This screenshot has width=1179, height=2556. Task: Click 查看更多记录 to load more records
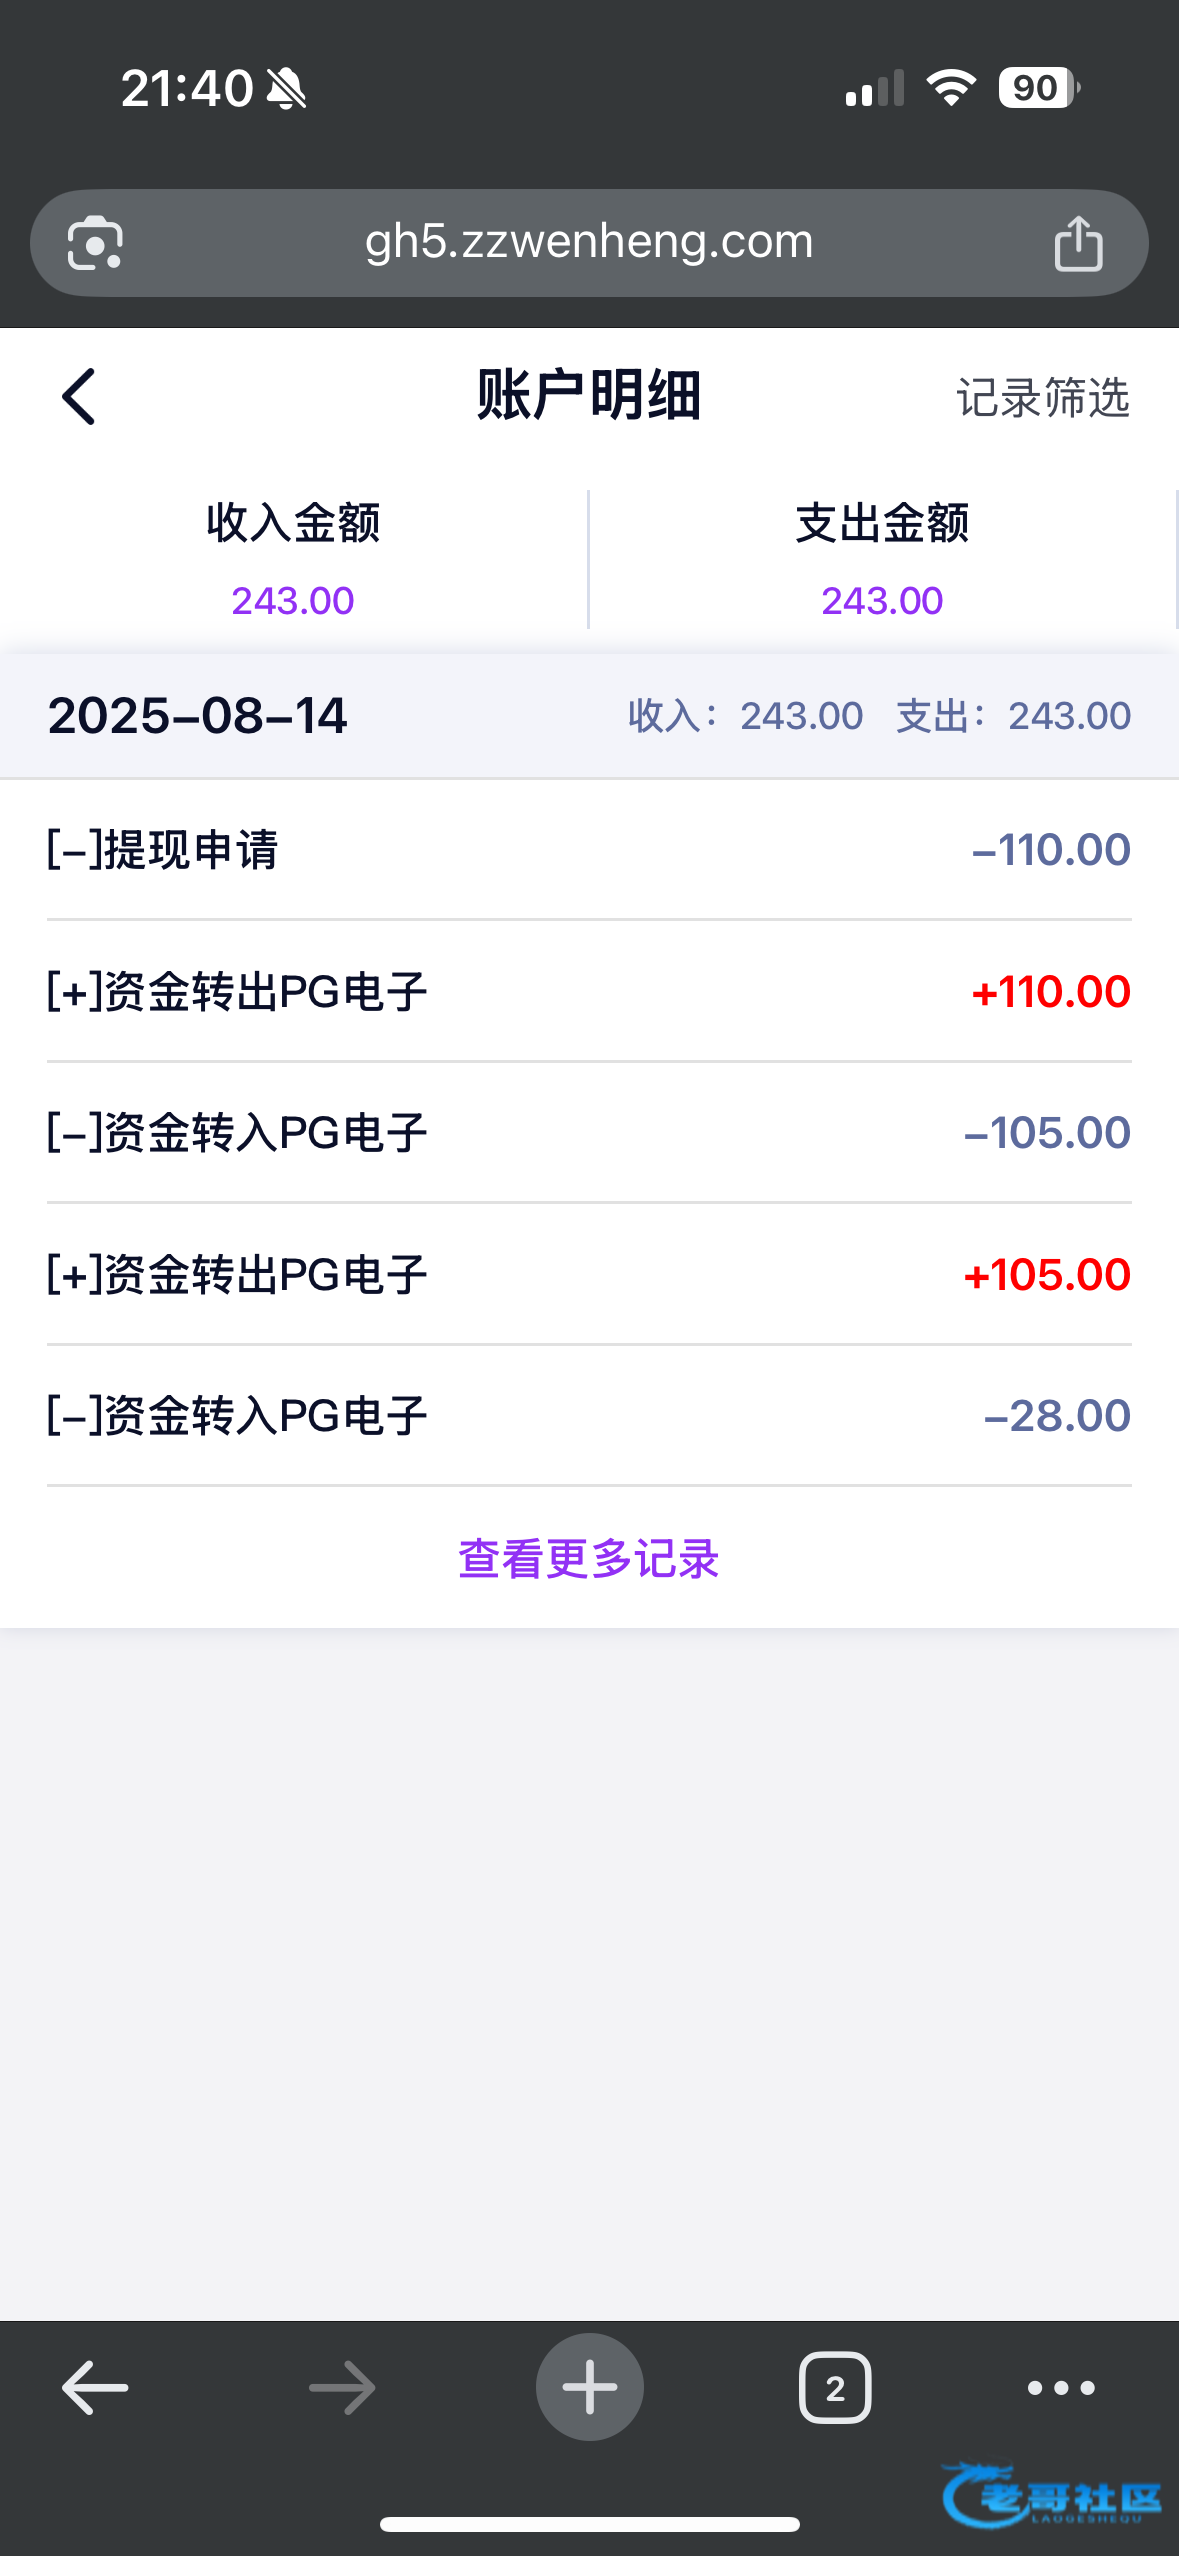click(589, 1558)
